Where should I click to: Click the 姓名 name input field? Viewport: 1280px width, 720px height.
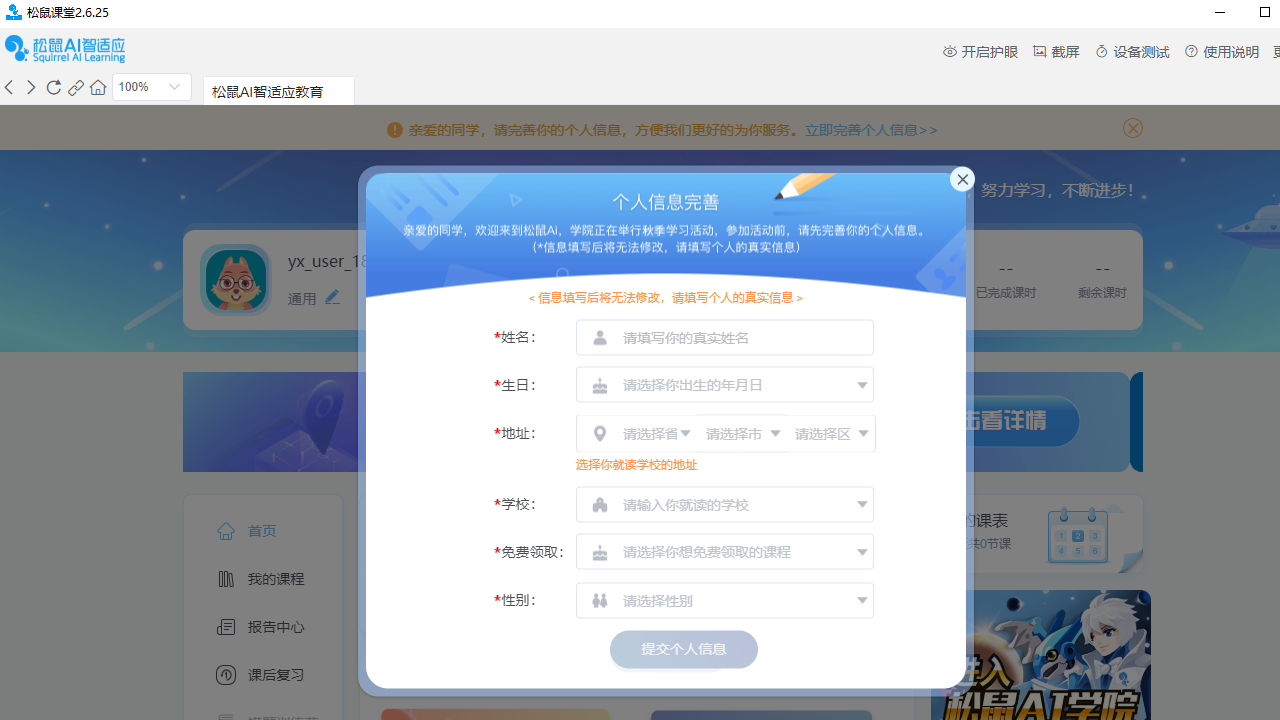pyautogui.click(x=724, y=337)
